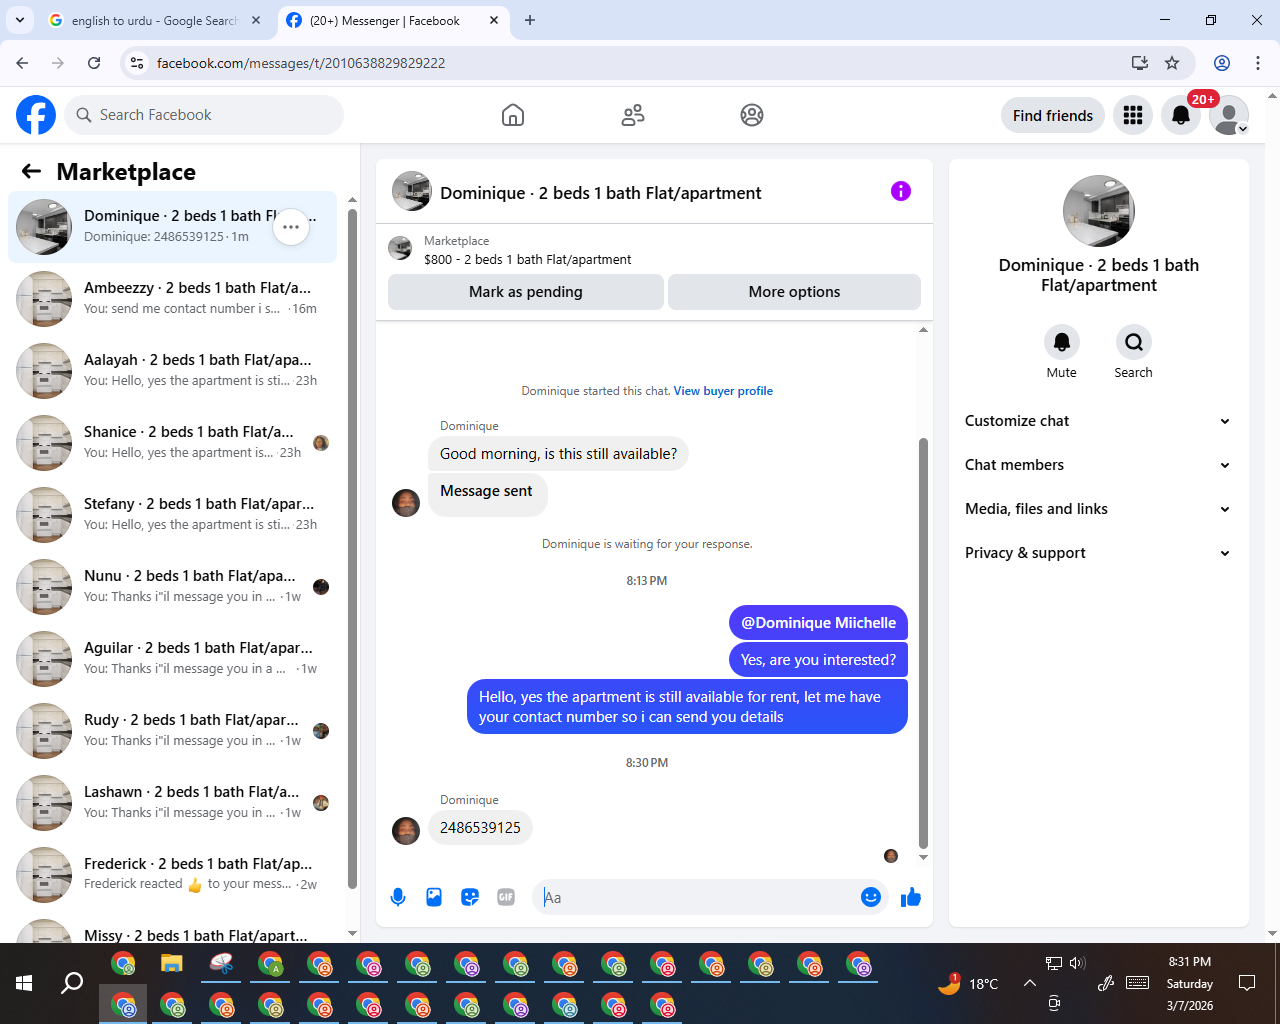Expand Chat members section

pos(1098,465)
